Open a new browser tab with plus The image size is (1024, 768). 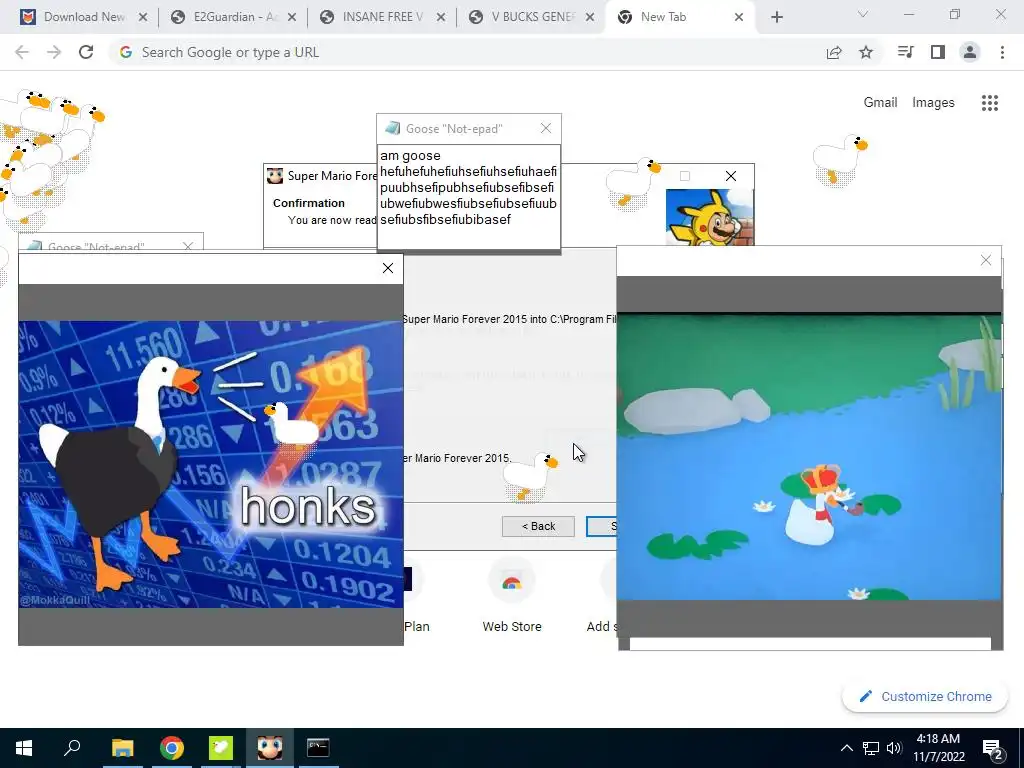(x=776, y=17)
